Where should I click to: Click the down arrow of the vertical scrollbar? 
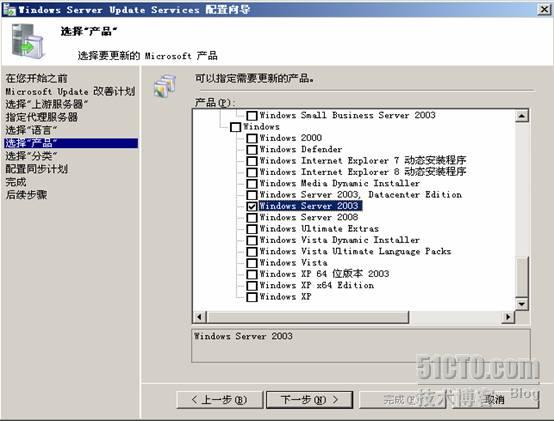point(522,304)
